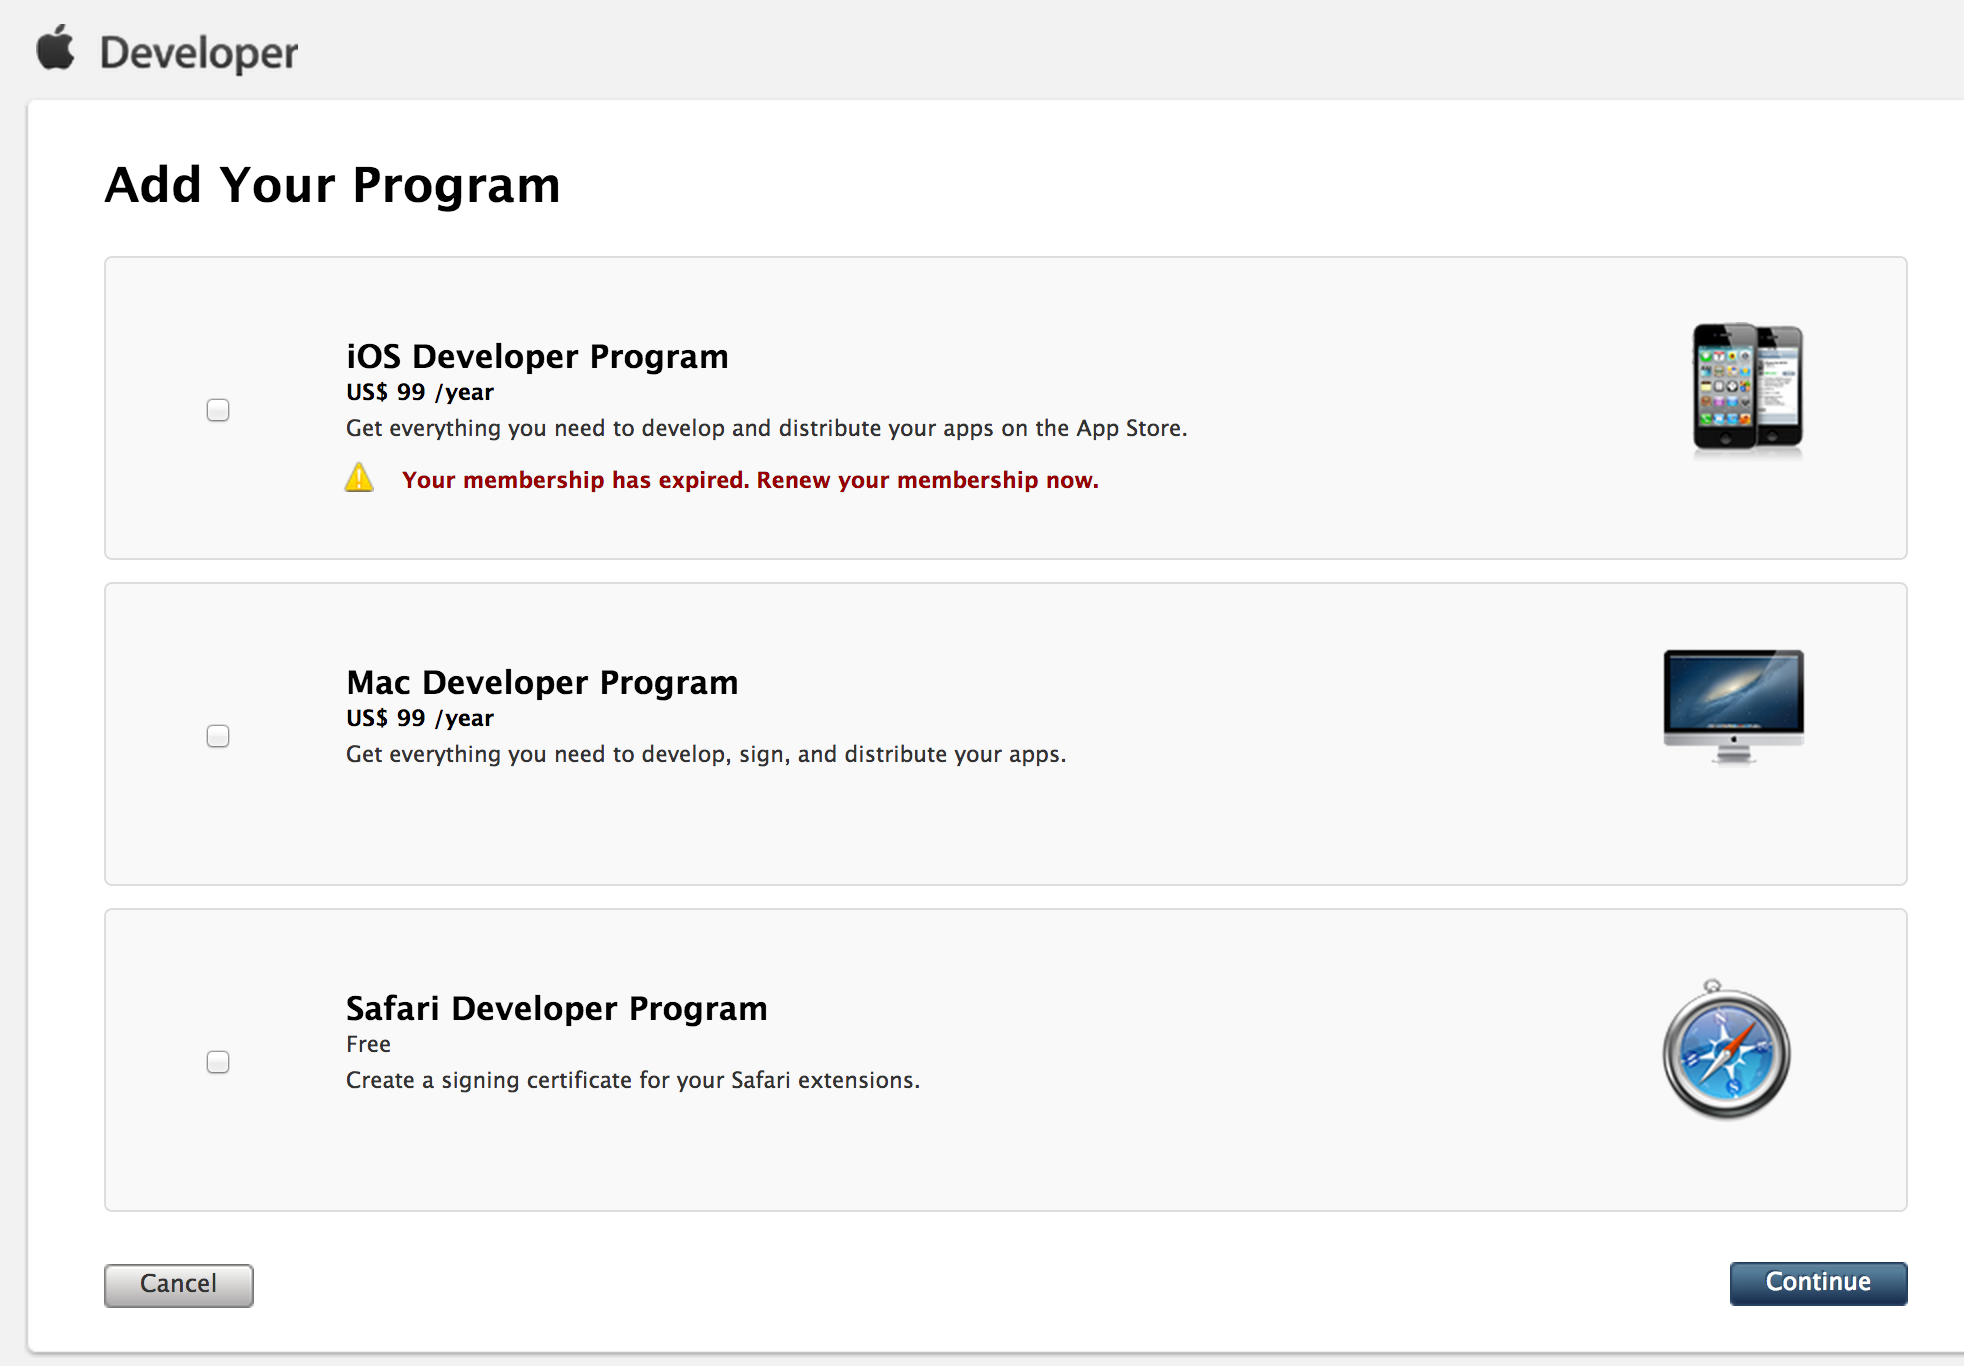Image resolution: width=1964 pixels, height=1366 pixels.
Task: Click the Continue button
Action: [x=1818, y=1283]
